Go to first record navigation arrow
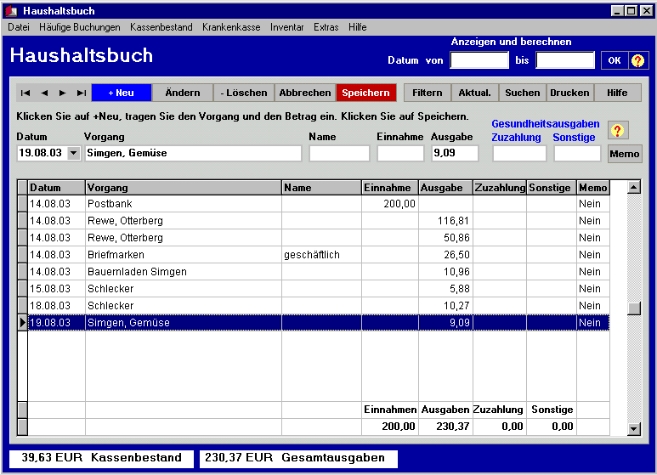Image resolution: width=657 pixels, height=475 pixels. pos(26,93)
